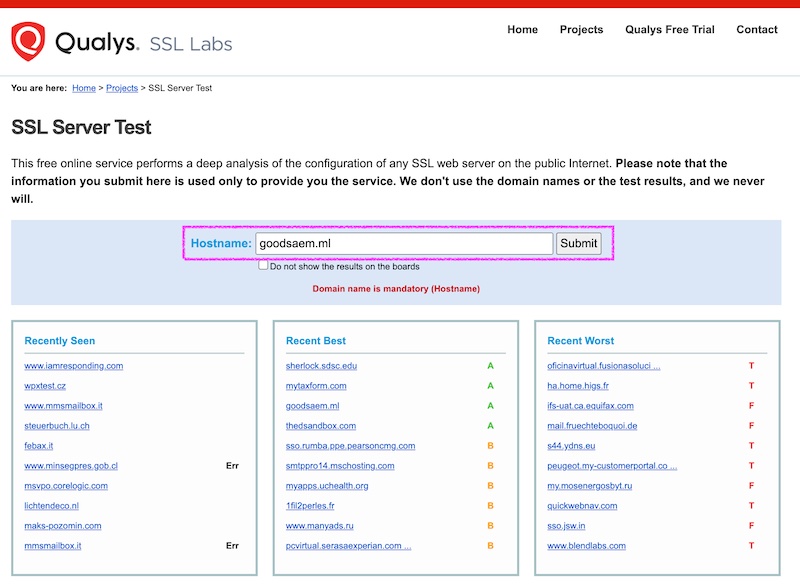Open peugeot.my-customerportal.co result
Screen dimensions: 800x588
click(x=612, y=466)
